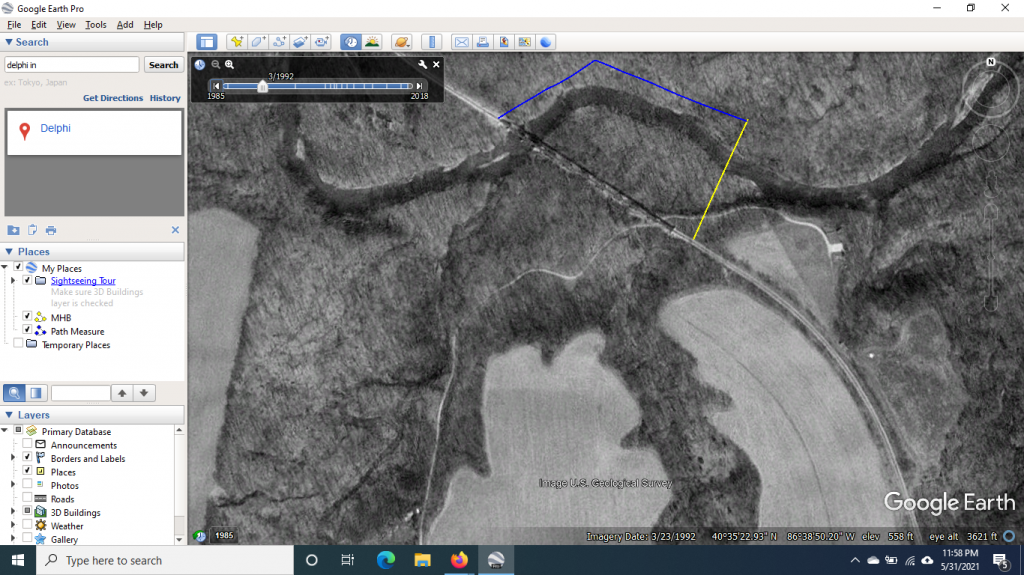
Task: Enable sunlight across the landscape
Action: coord(372,42)
